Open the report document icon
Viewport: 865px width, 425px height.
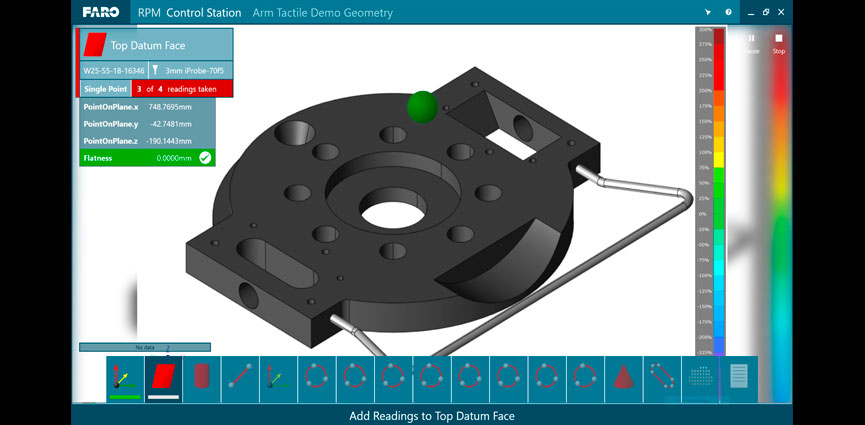click(x=739, y=378)
